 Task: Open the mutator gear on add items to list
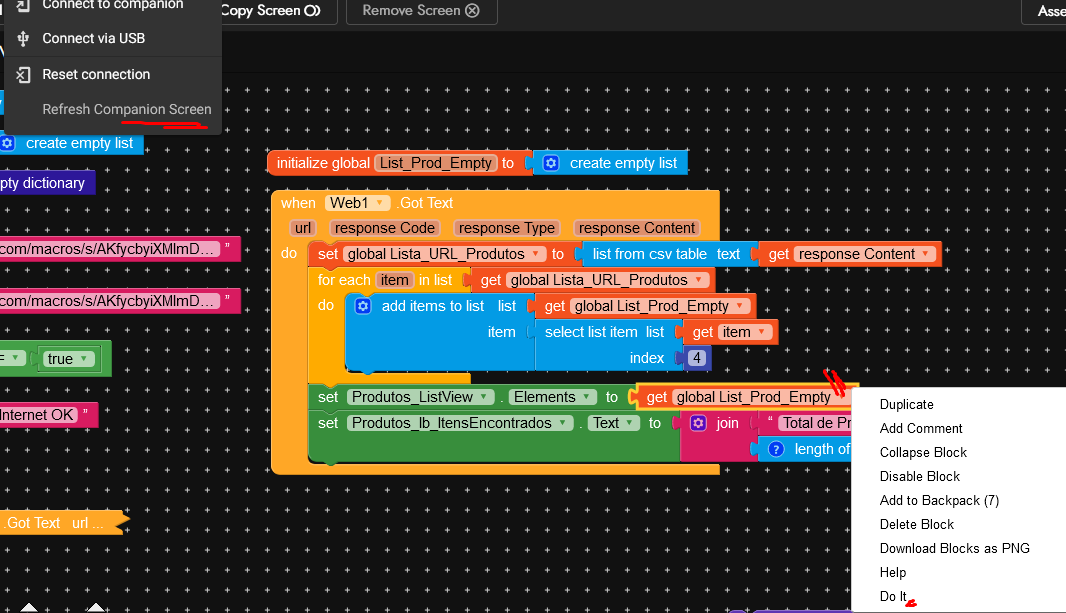pos(363,306)
